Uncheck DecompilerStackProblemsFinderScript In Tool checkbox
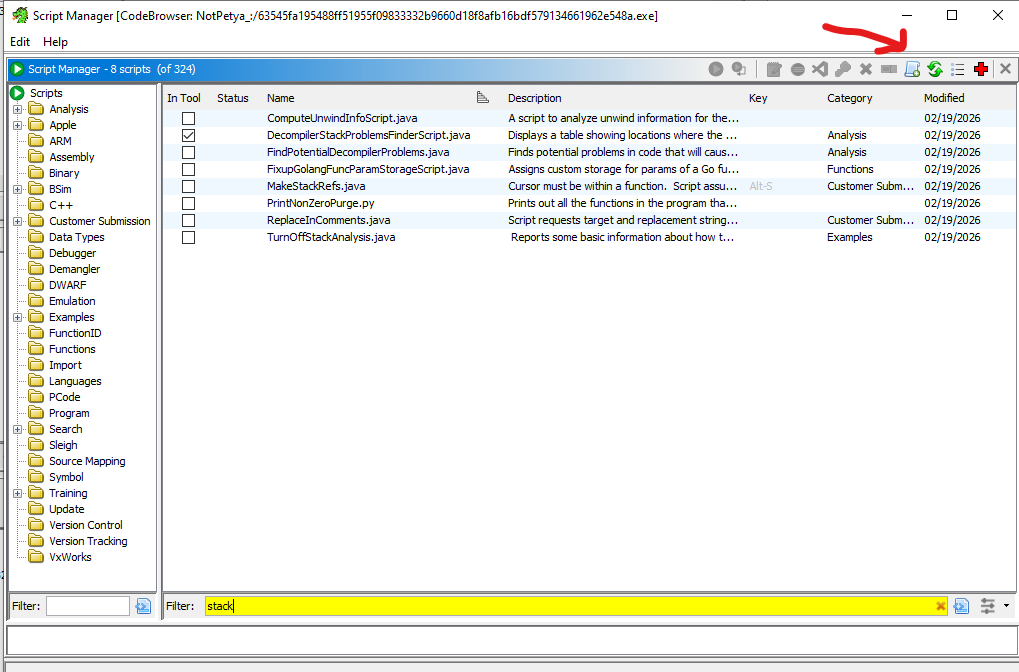The image size is (1019, 672). click(188, 135)
